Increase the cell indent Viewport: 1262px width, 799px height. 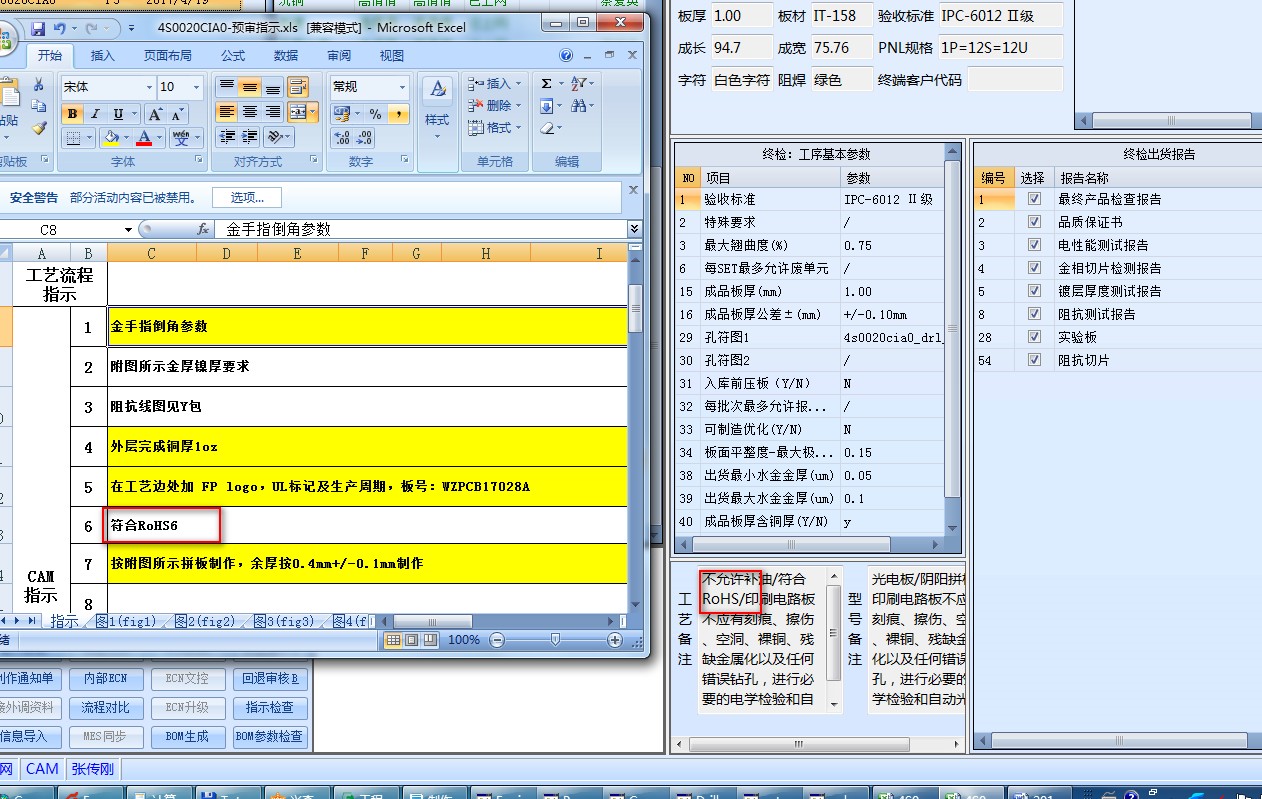(x=250, y=137)
